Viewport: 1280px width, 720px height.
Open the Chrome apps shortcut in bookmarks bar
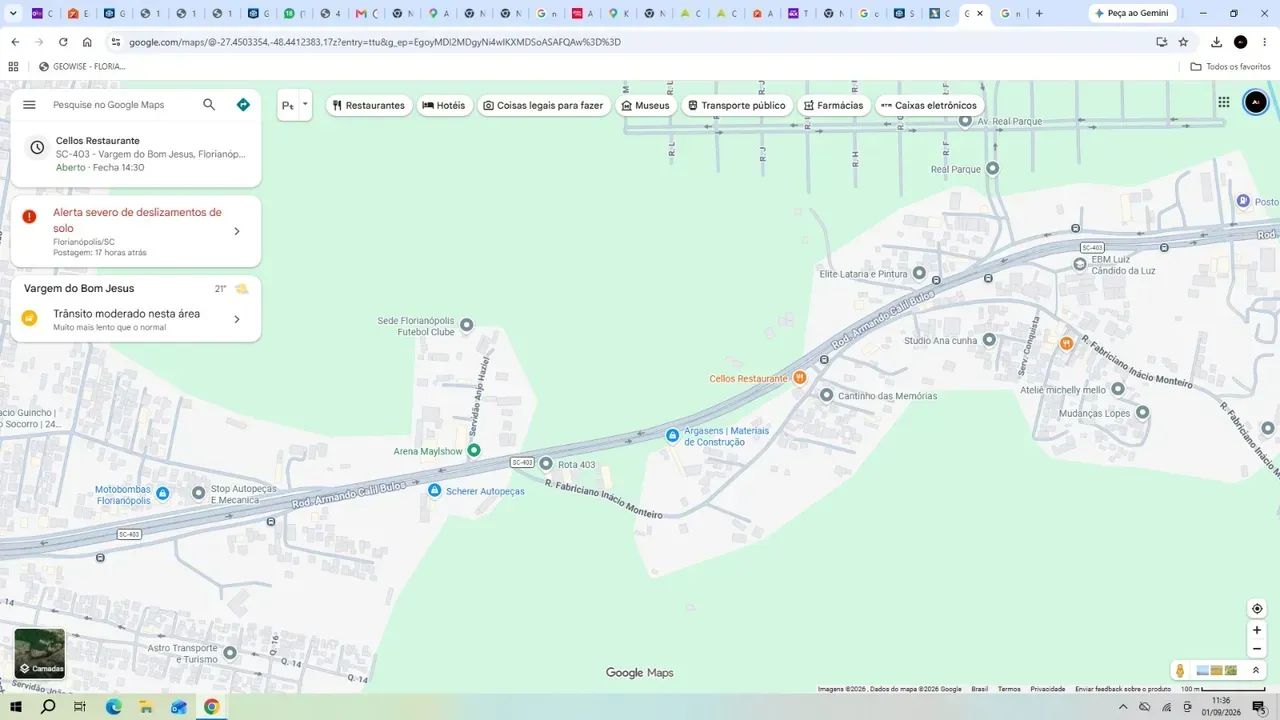point(13,66)
